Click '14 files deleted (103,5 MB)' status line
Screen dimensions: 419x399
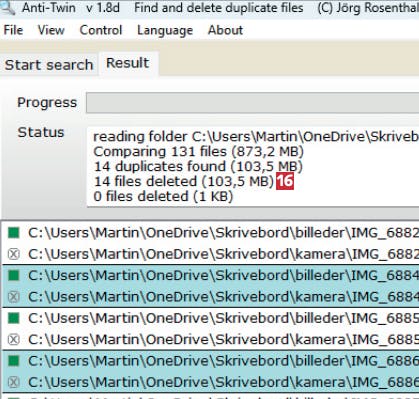click(184, 181)
